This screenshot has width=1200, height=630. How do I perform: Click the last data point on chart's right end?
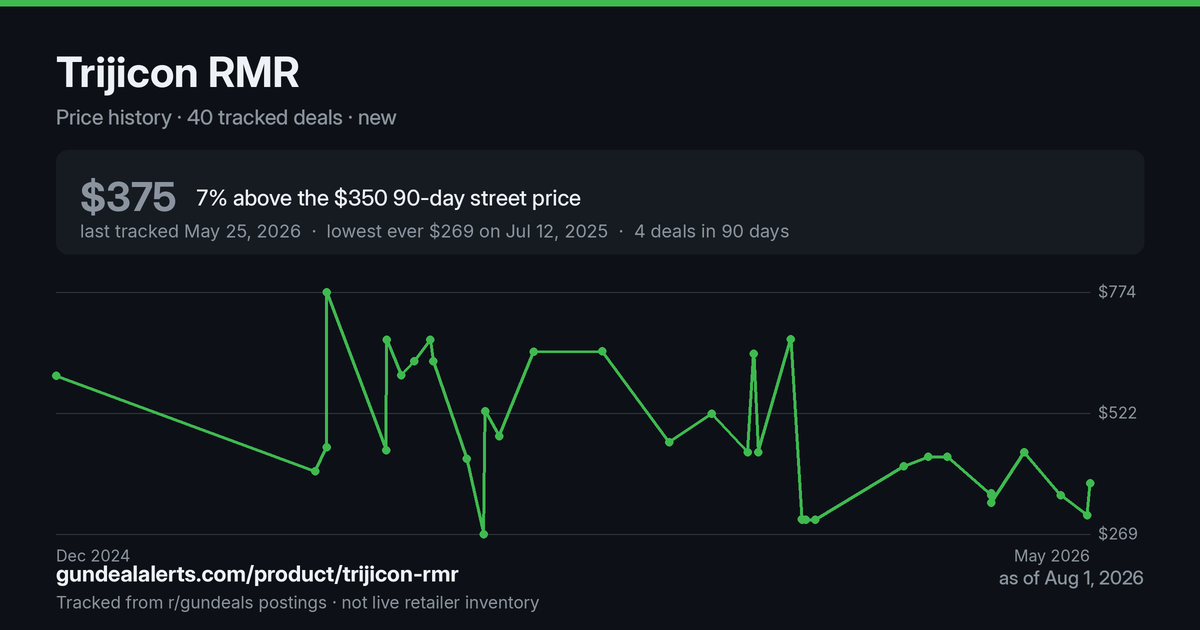1090,483
